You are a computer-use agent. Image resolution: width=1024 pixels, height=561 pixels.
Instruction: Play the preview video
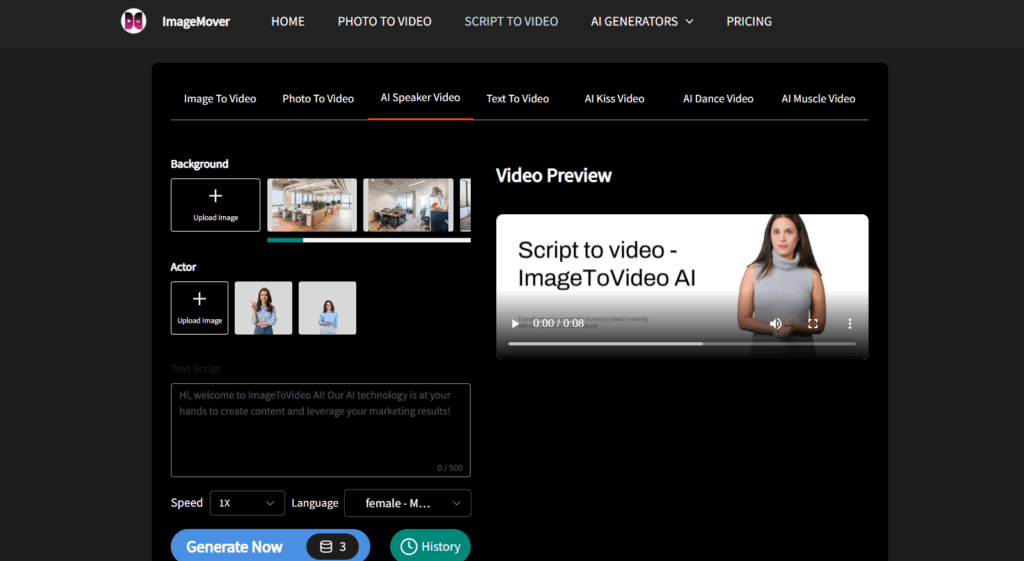pyautogui.click(x=515, y=323)
